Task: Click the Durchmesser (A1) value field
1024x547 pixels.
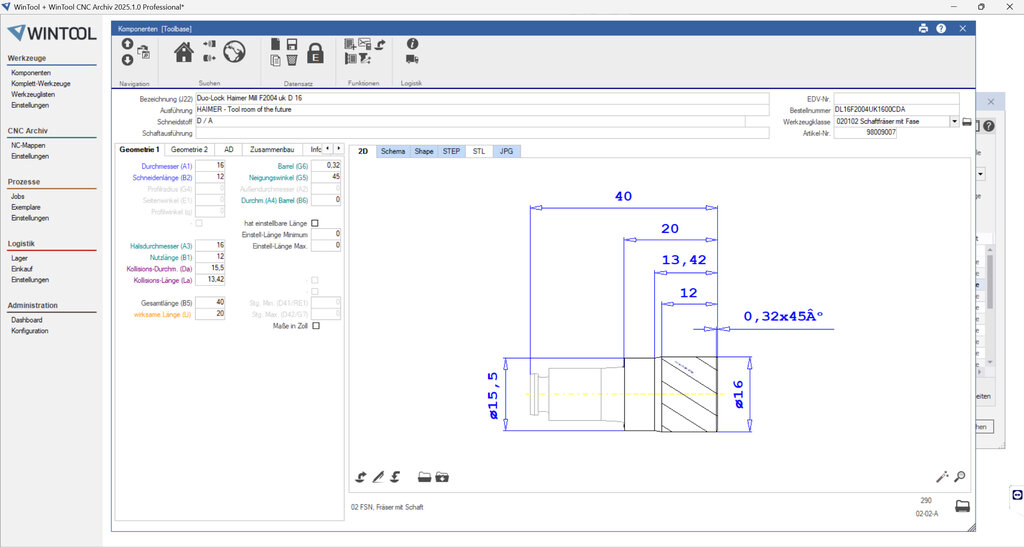Action: [x=210, y=166]
